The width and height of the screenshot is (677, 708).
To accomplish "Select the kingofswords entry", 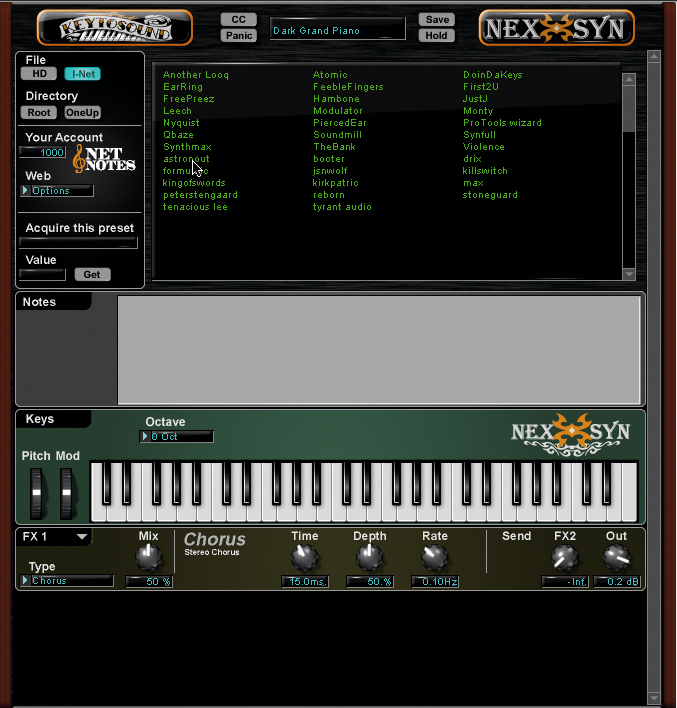I will coord(194,183).
